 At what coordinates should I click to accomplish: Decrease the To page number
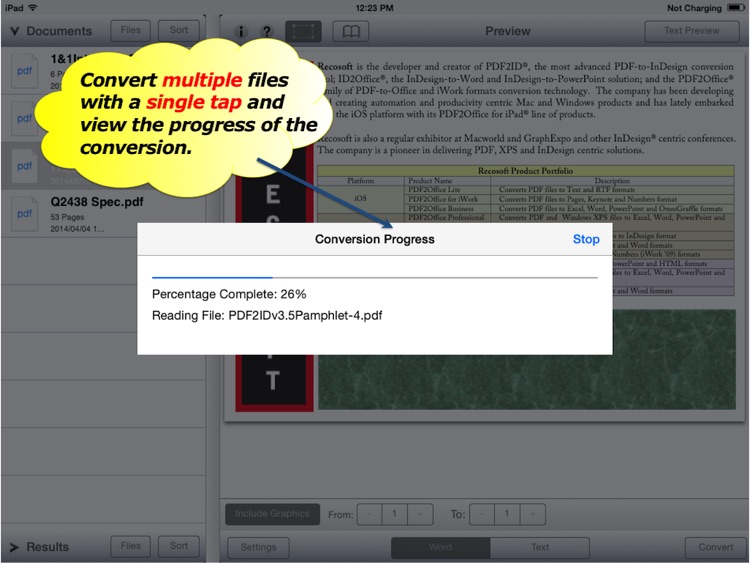point(482,515)
